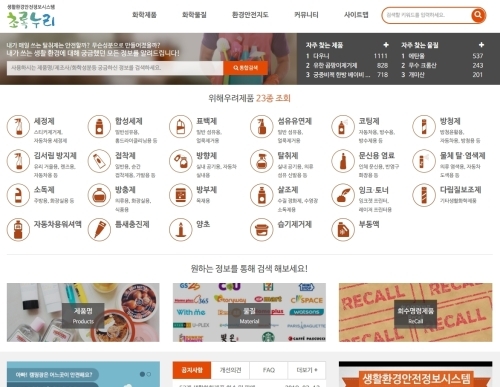Expand the 자주 찾는 물질 plus button
The height and width of the screenshot is (387, 500).
[481, 45]
